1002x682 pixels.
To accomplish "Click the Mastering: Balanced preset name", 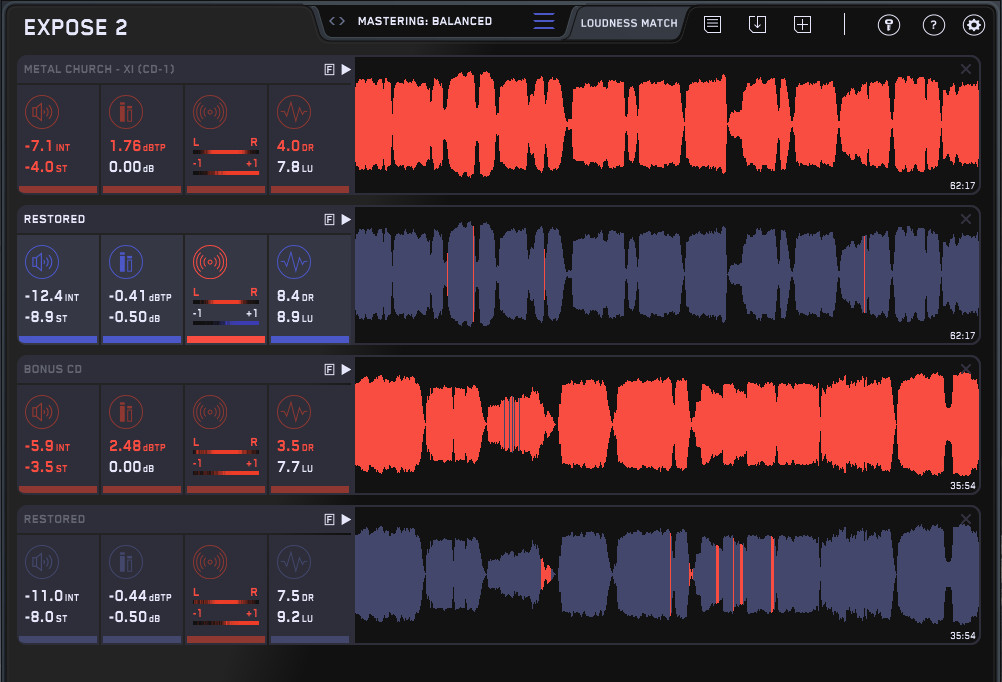I will pyautogui.click(x=425, y=21).
